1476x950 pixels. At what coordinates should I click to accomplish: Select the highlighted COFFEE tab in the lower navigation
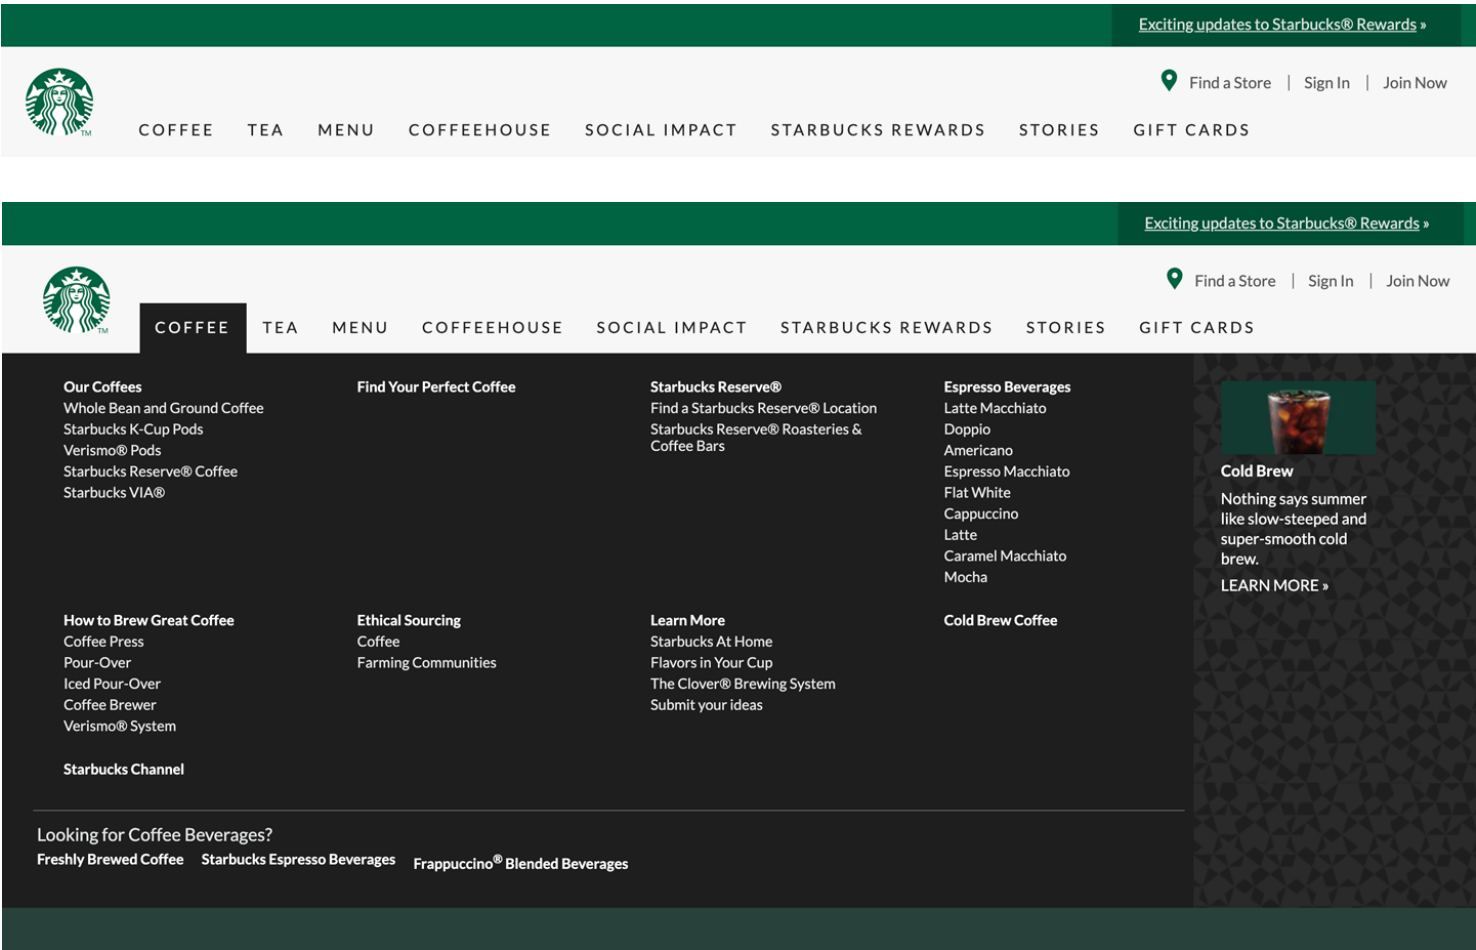(x=192, y=328)
